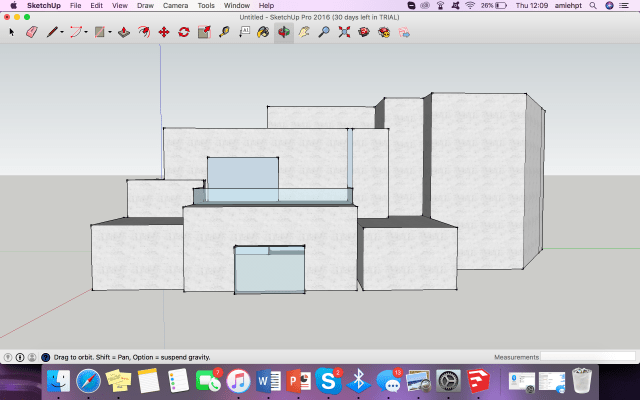Open the Edit menu

pos(96,6)
